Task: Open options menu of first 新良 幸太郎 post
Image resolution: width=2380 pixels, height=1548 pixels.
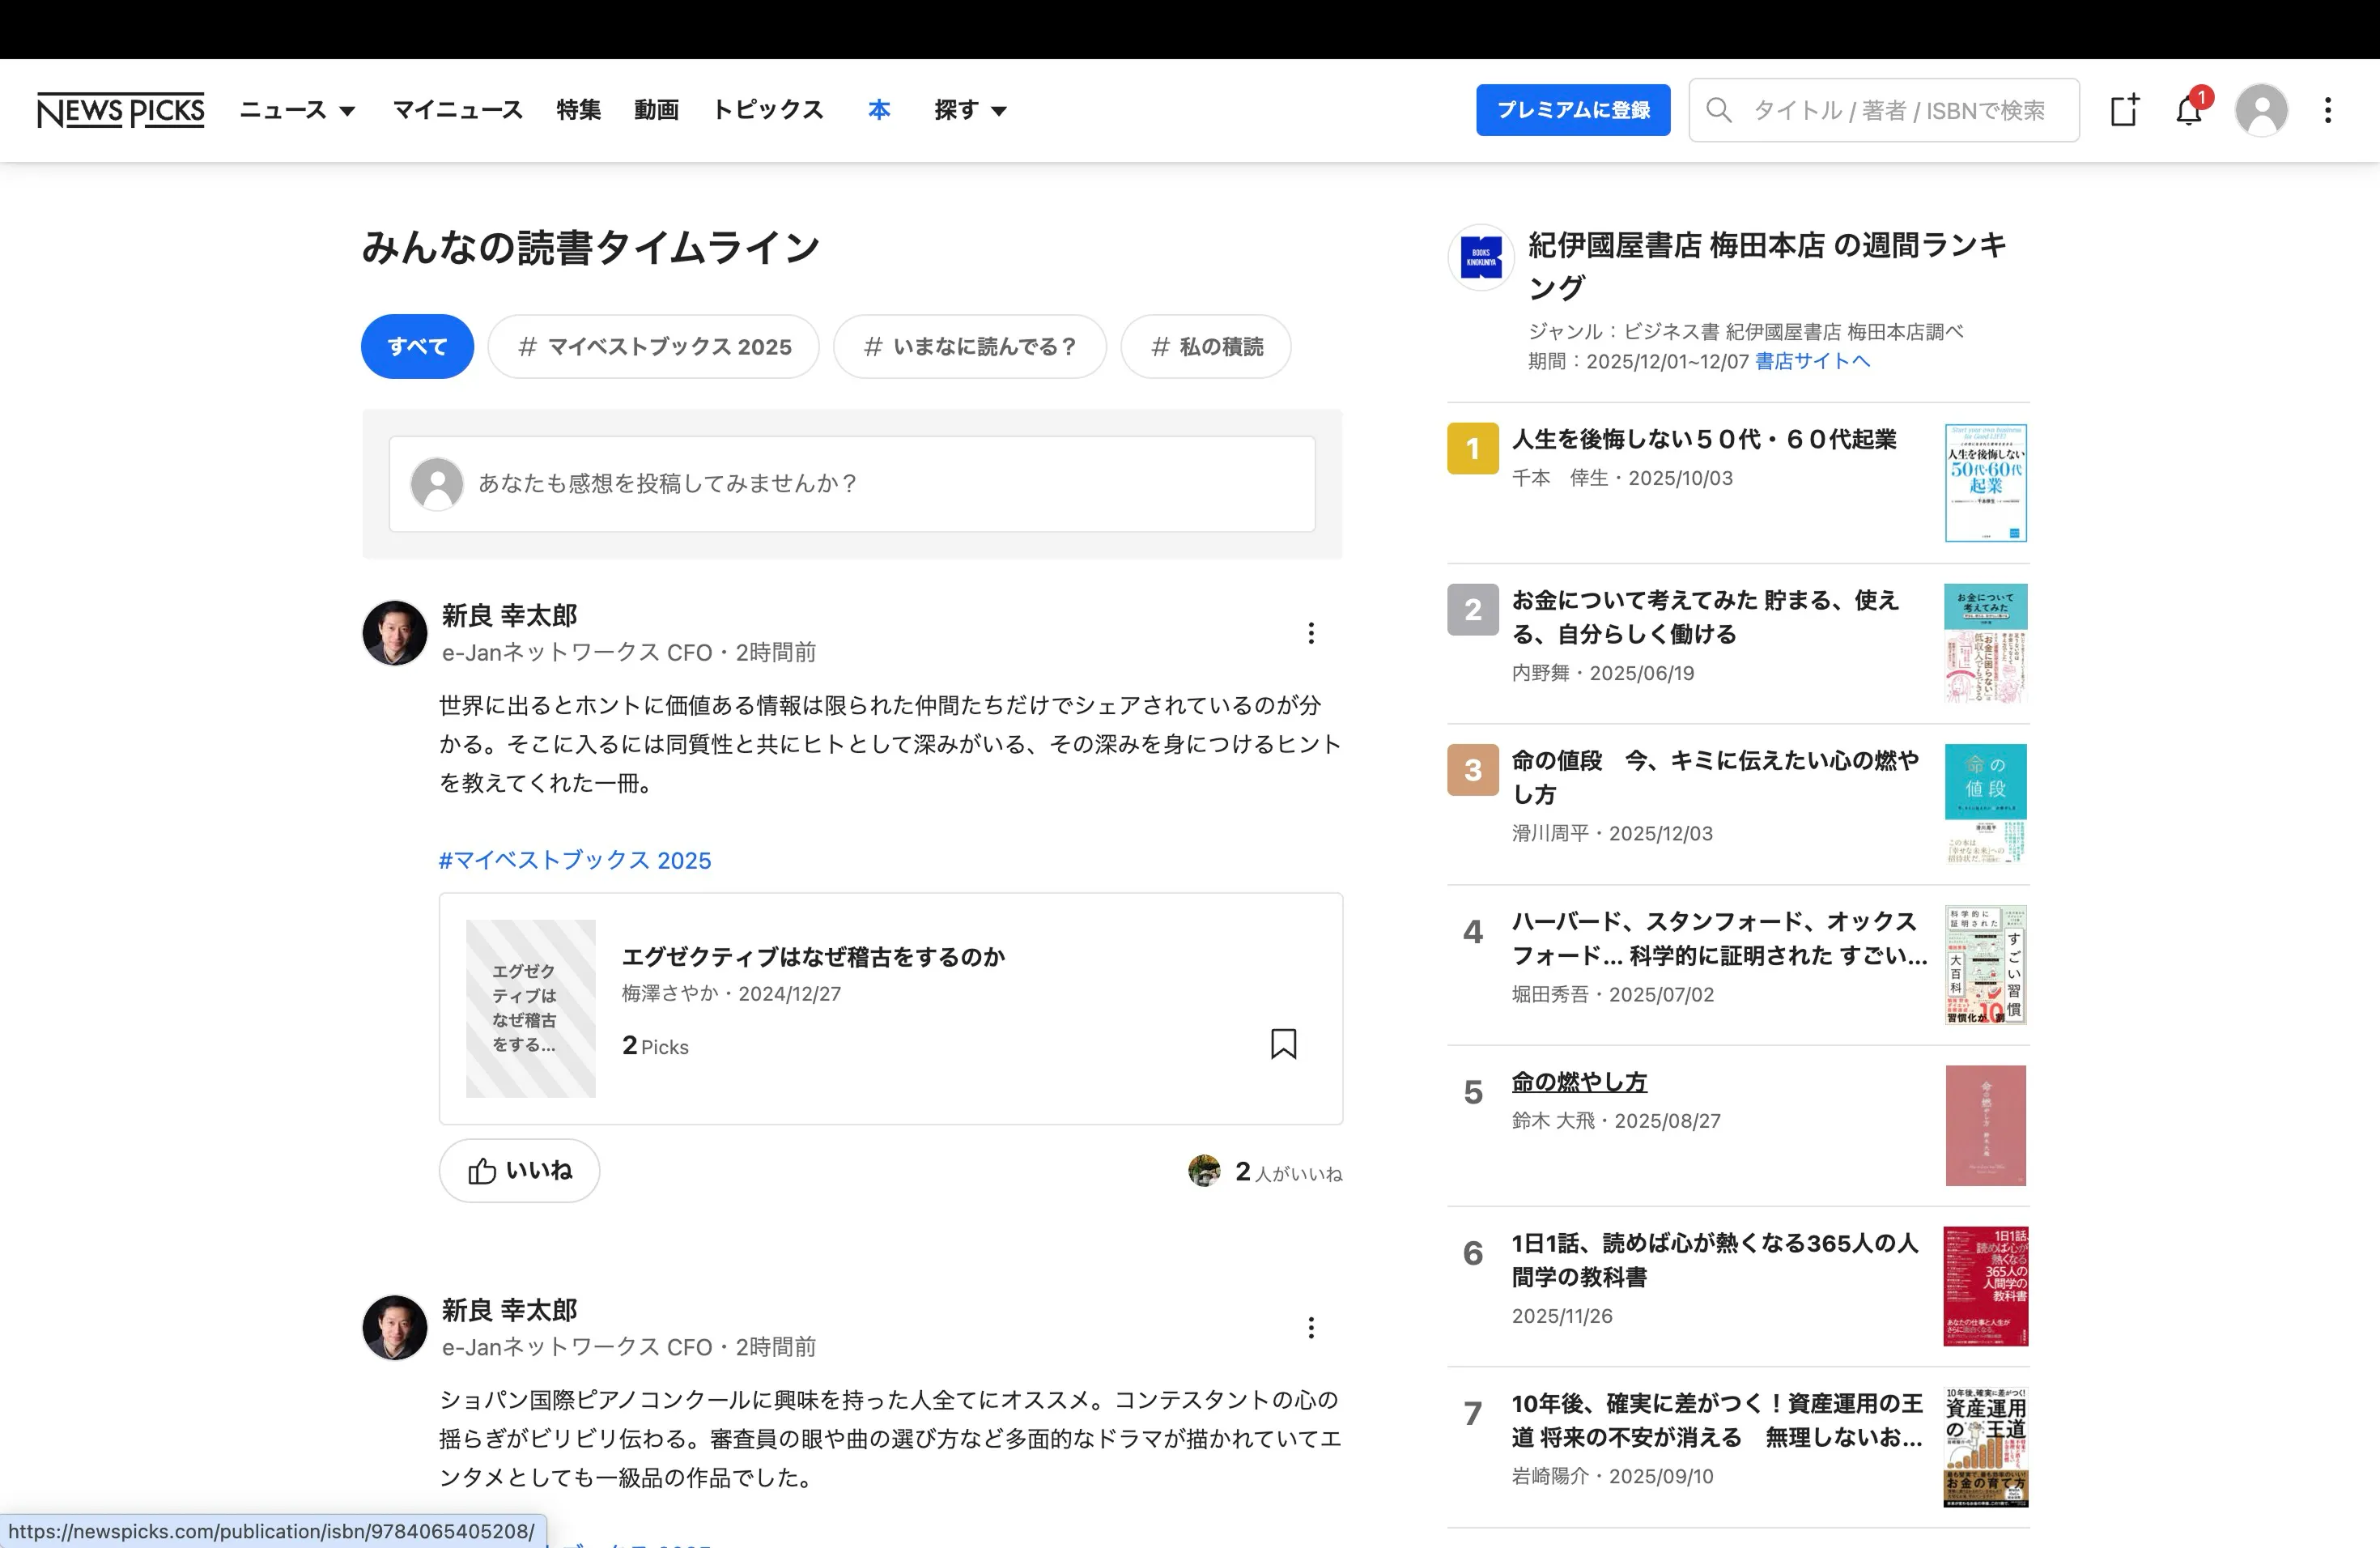Action: (x=1311, y=633)
